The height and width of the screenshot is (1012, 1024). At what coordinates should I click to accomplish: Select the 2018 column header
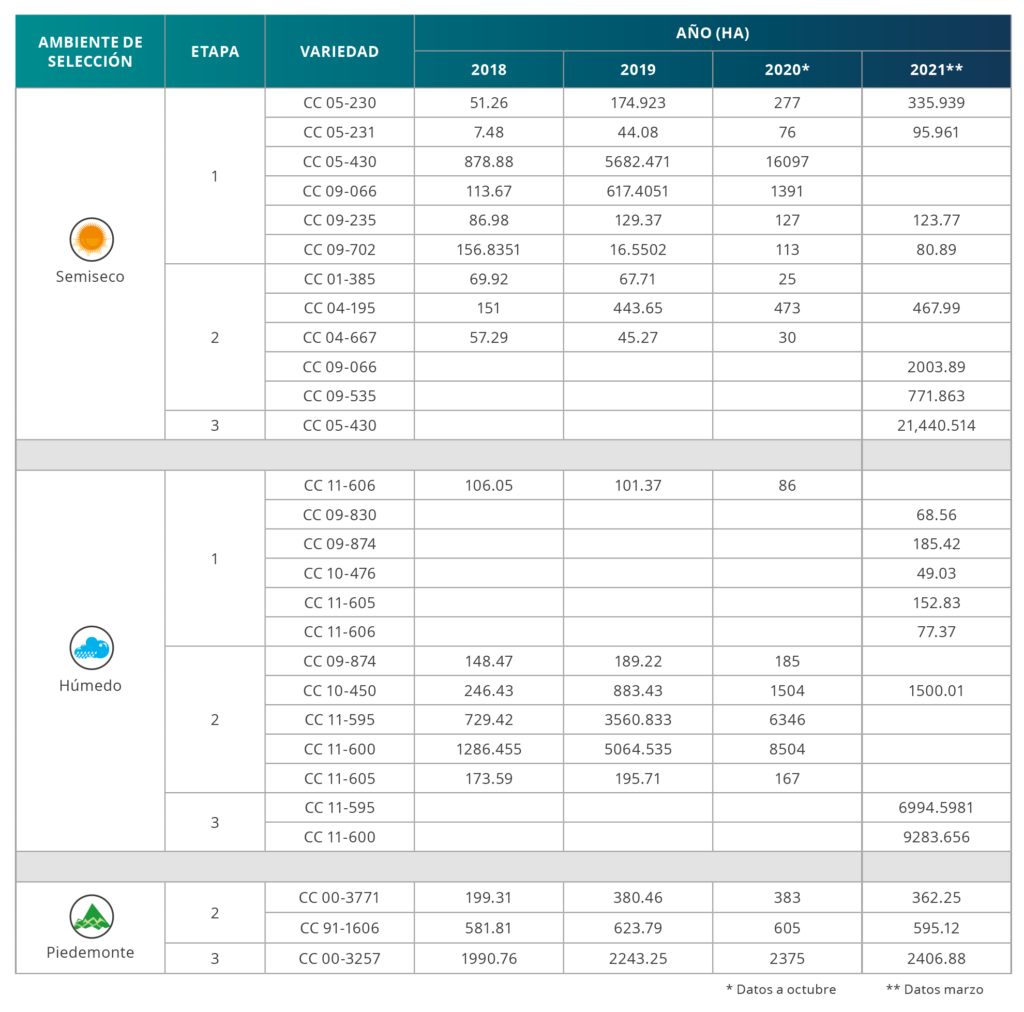pos(488,69)
